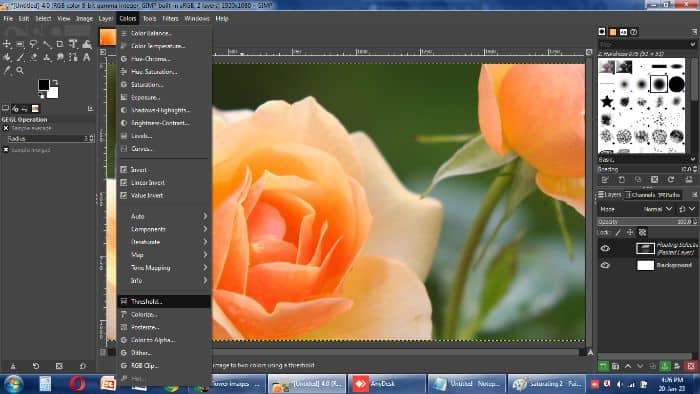
Task: Adjust the layer Opacity slider
Action: (647, 222)
